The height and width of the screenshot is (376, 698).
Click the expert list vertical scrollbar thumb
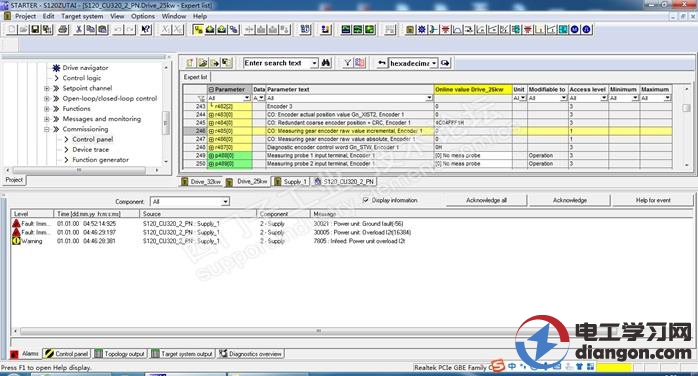click(x=686, y=108)
